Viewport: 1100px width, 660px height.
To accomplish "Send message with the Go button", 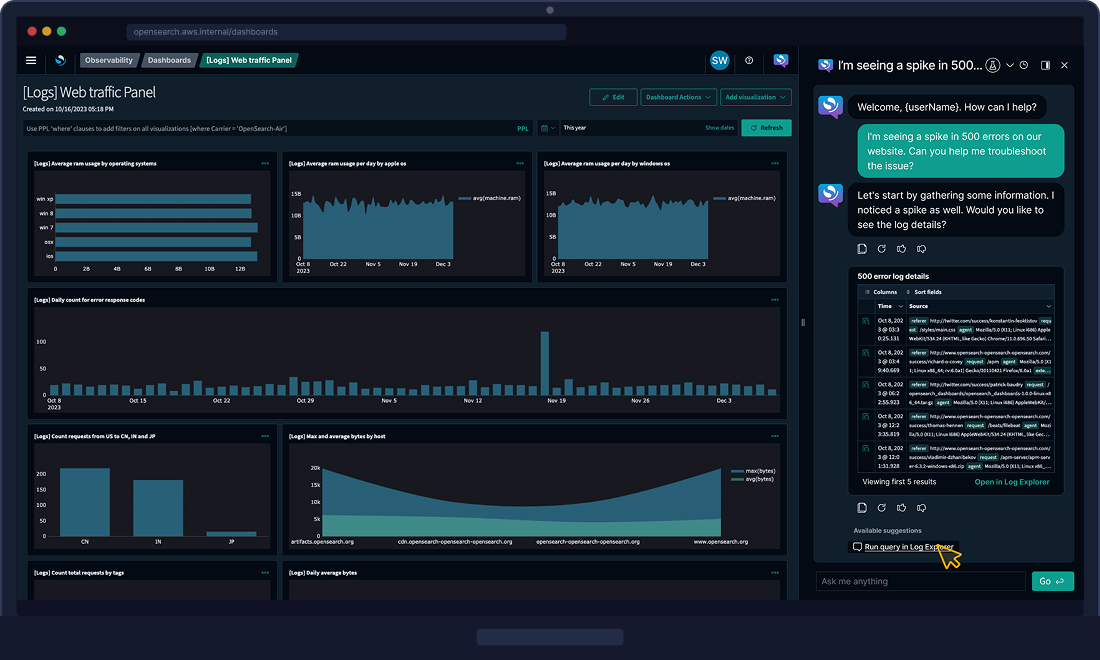I will coord(1052,581).
